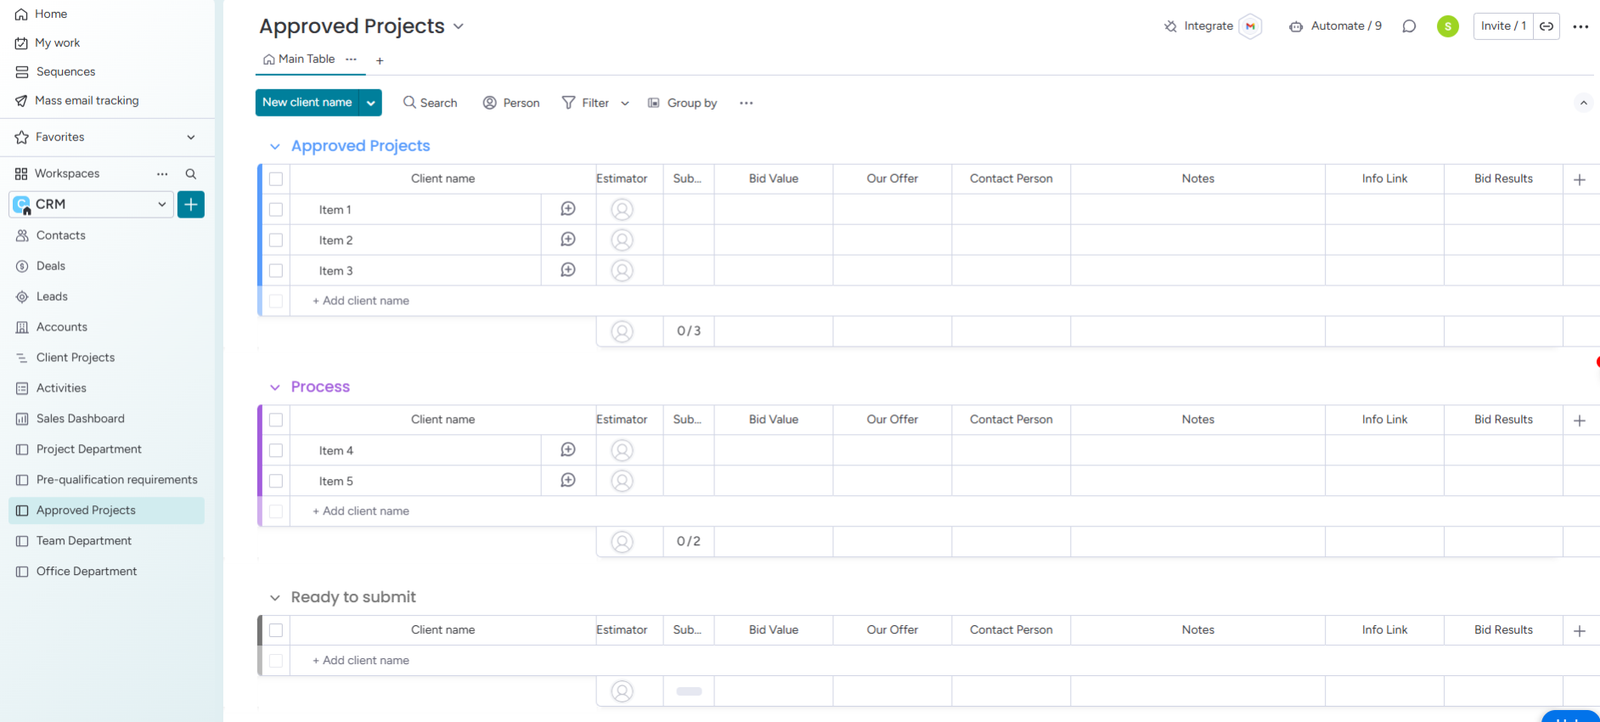Open the Integrate plug icon
This screenshot has height=722, width=1600.
pos(1170,26)
